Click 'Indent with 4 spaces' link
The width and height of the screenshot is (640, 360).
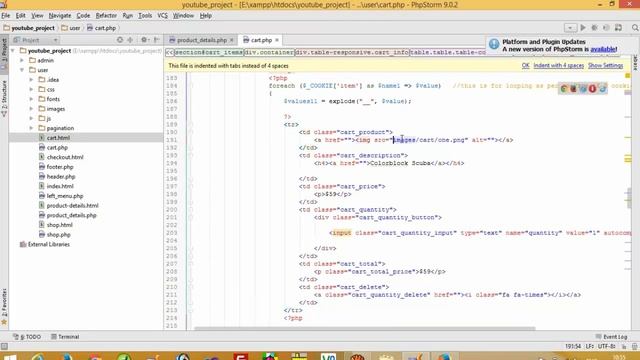click(558, 66)
